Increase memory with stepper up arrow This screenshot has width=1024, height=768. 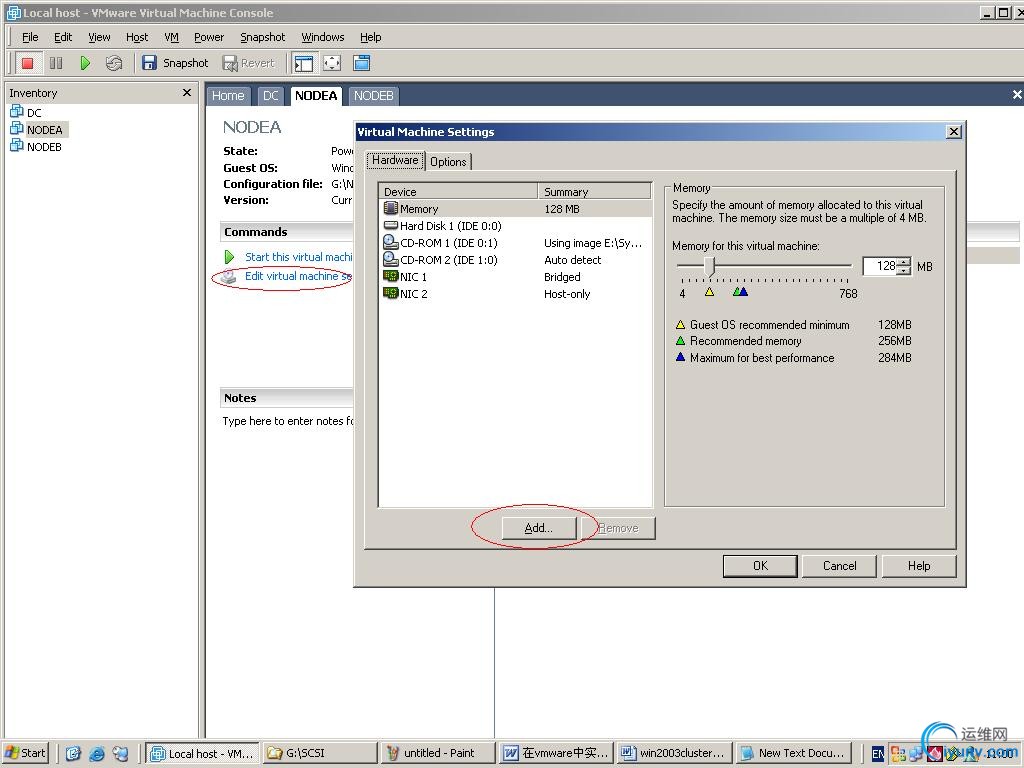[904, 263]
